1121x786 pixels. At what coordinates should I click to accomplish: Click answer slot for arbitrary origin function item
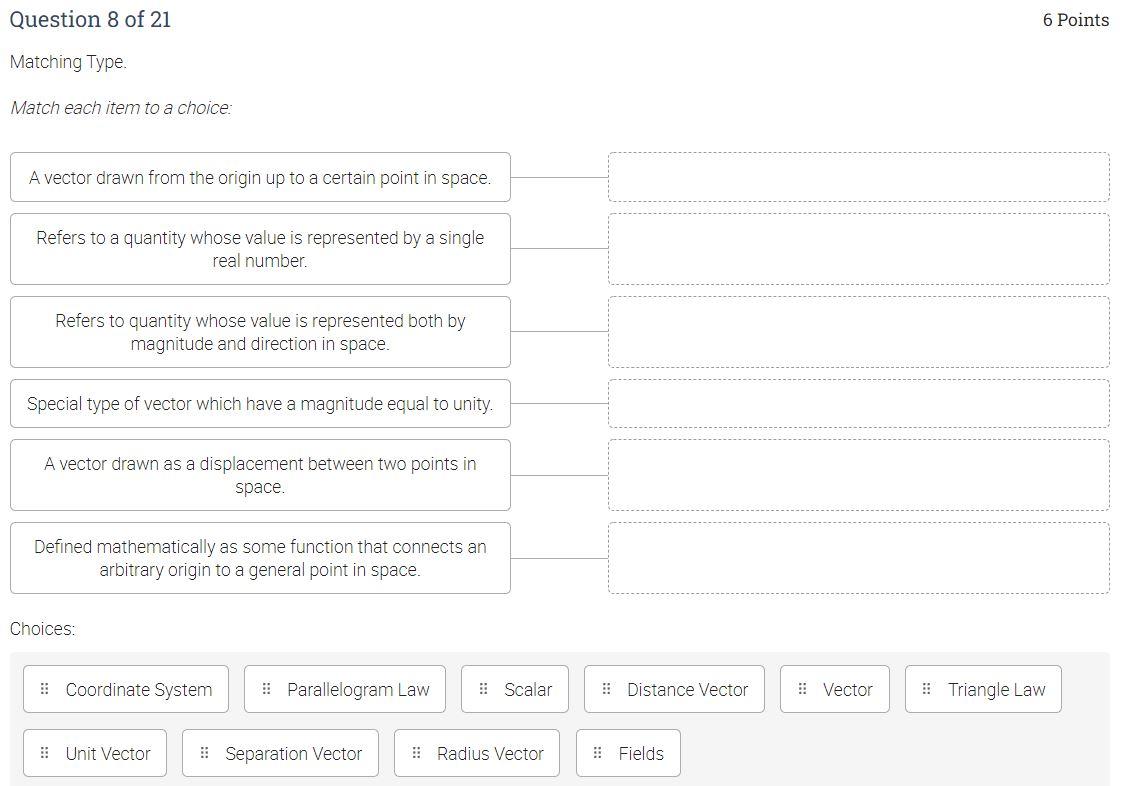pyautogui.click(x=858, y=558)
